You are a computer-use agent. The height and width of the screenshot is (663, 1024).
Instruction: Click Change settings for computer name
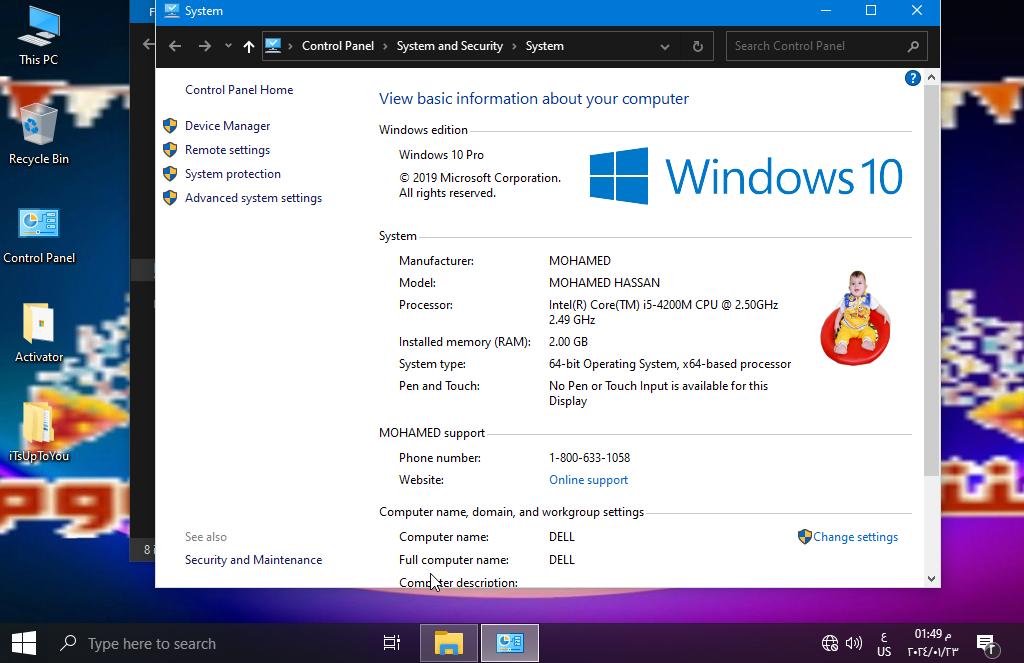(x=855, y=537)
